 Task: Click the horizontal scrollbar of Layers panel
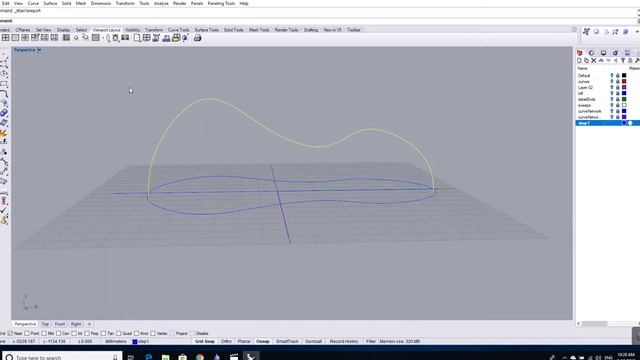[x=595, y=324]
